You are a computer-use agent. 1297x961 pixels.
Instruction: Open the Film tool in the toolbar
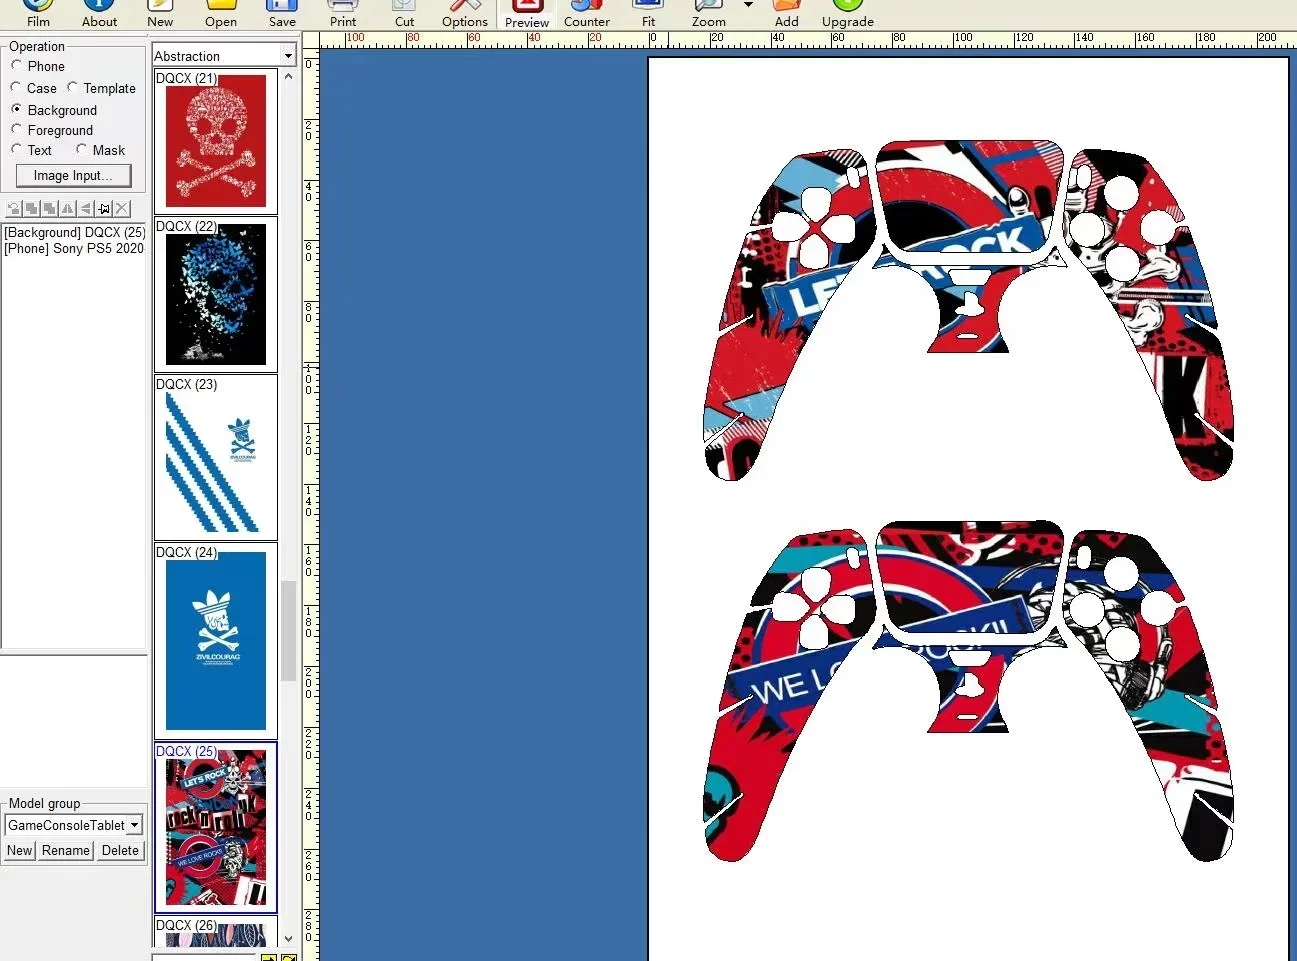coord(38,14)
